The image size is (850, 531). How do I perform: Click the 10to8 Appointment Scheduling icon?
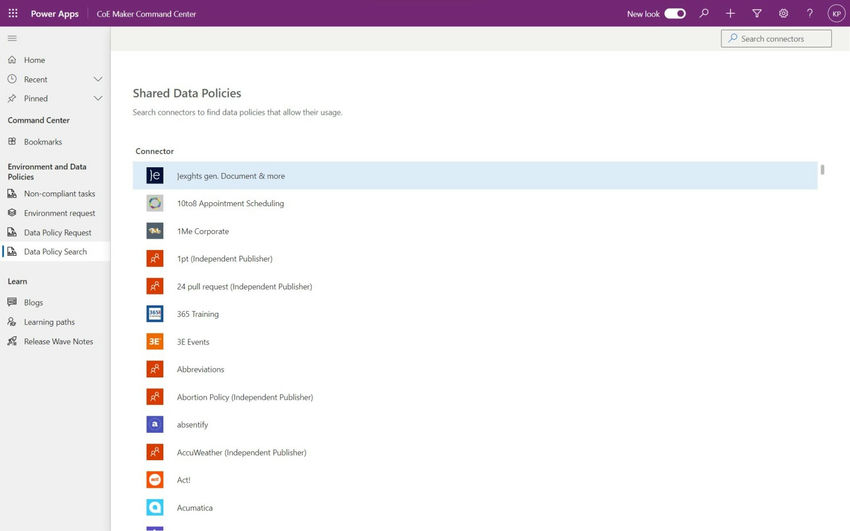154,203
